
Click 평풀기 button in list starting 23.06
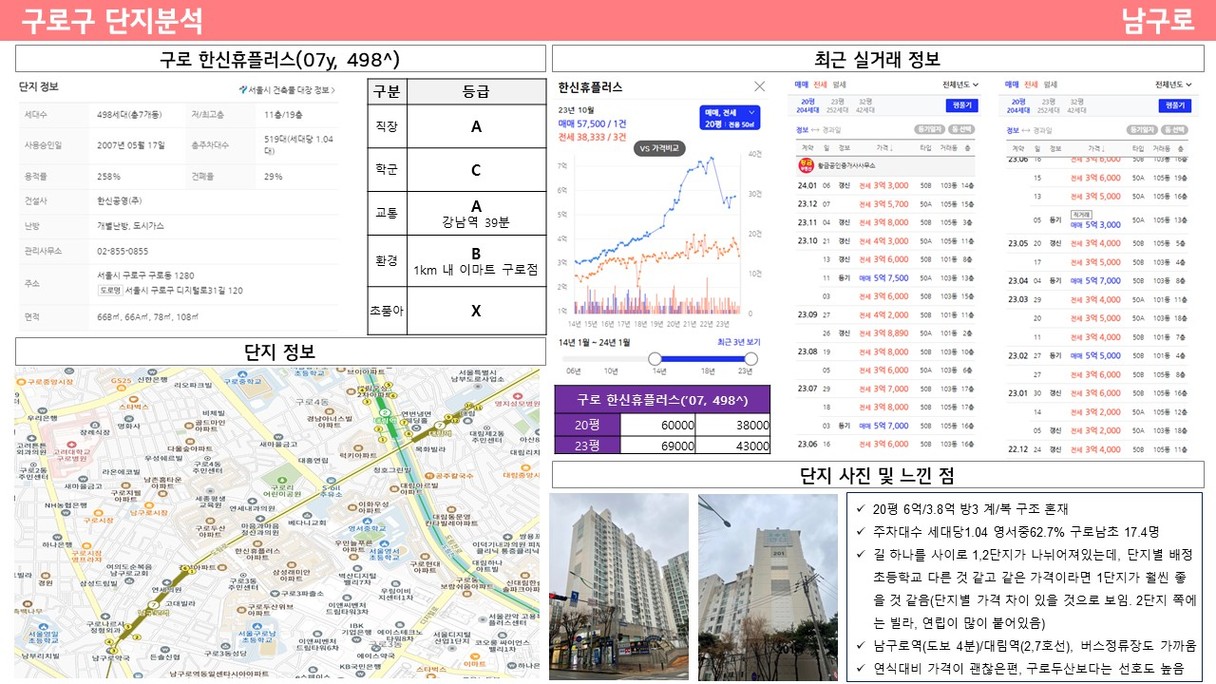coord(1175,105)
